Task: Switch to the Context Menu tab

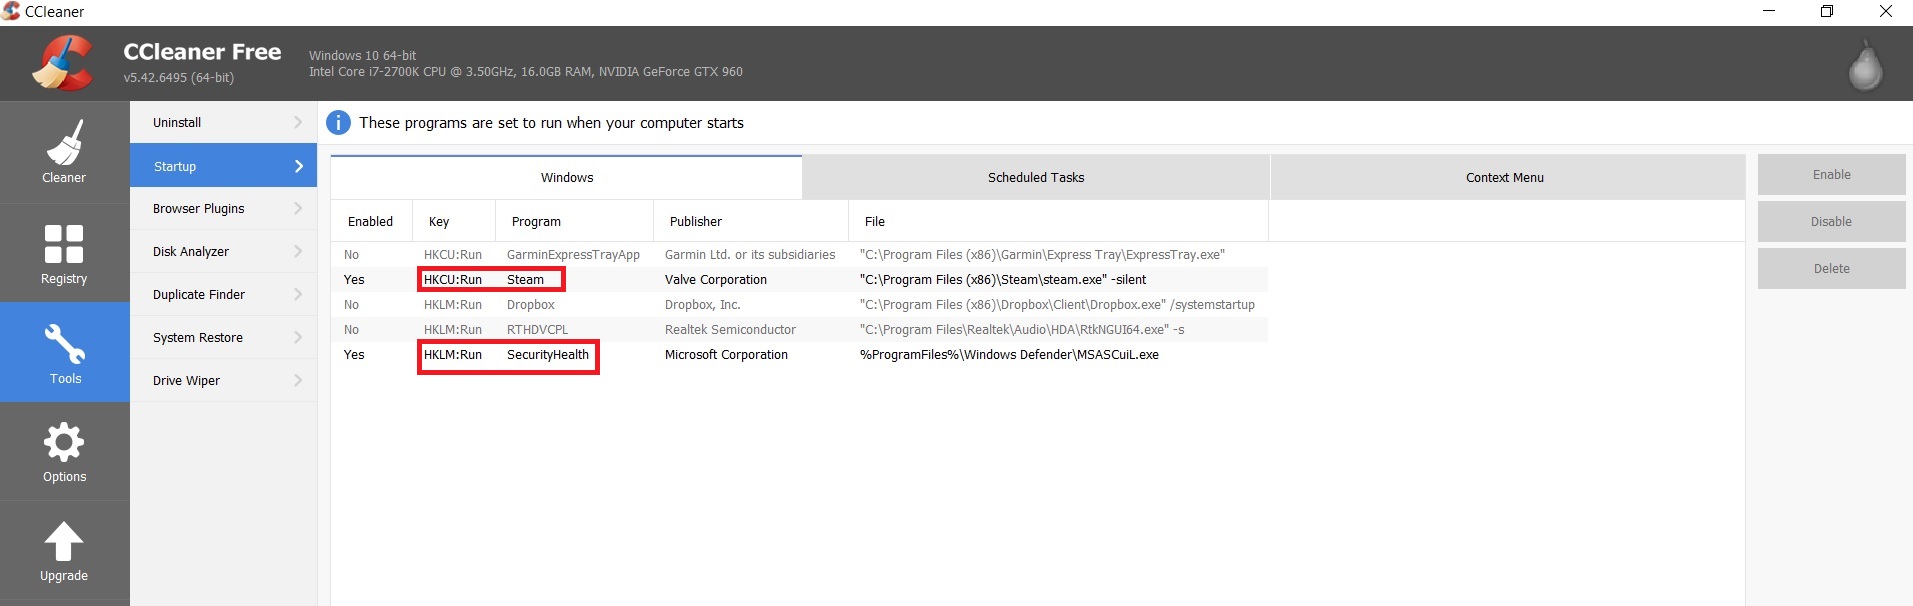Action: tap(1504, 177)
